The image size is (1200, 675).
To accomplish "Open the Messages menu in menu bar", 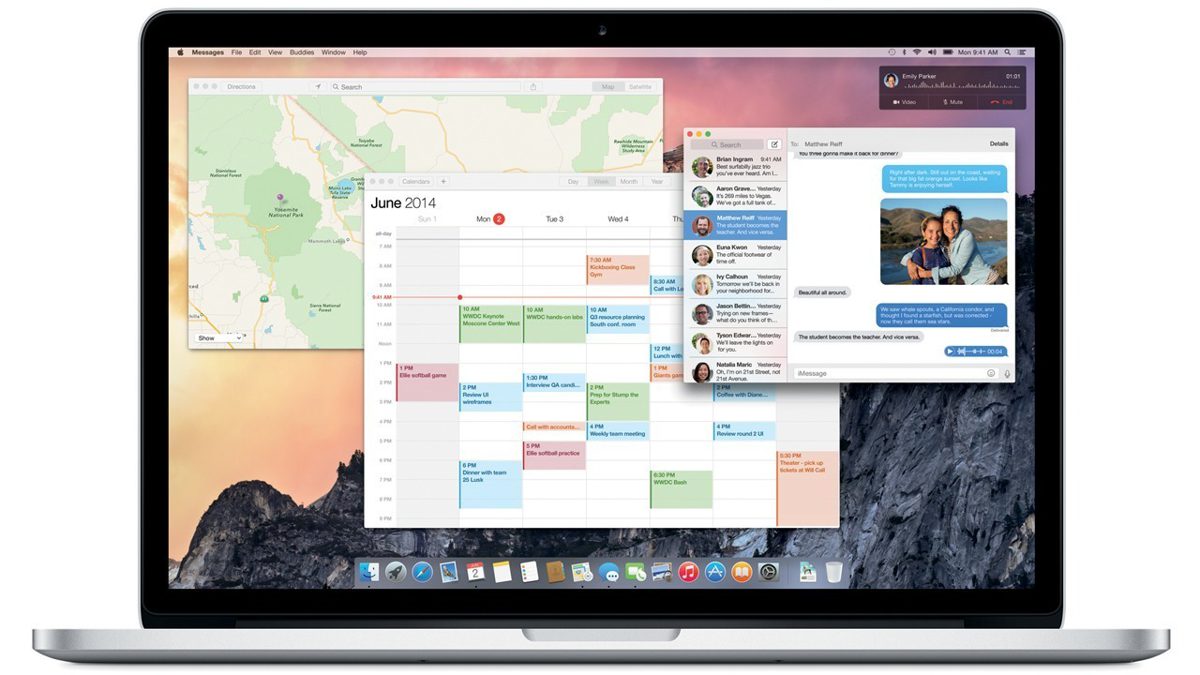I will pos(208,52).
